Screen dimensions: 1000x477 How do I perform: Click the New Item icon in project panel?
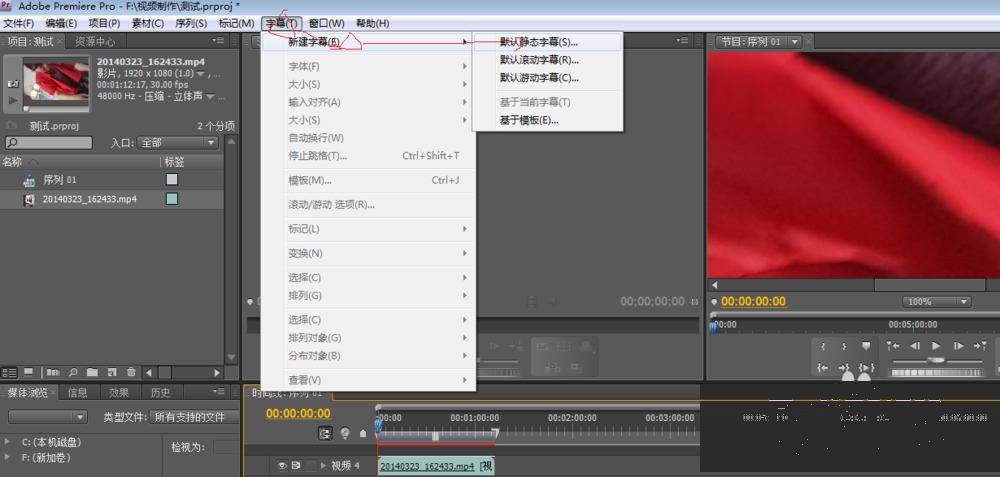pos(112,372)
